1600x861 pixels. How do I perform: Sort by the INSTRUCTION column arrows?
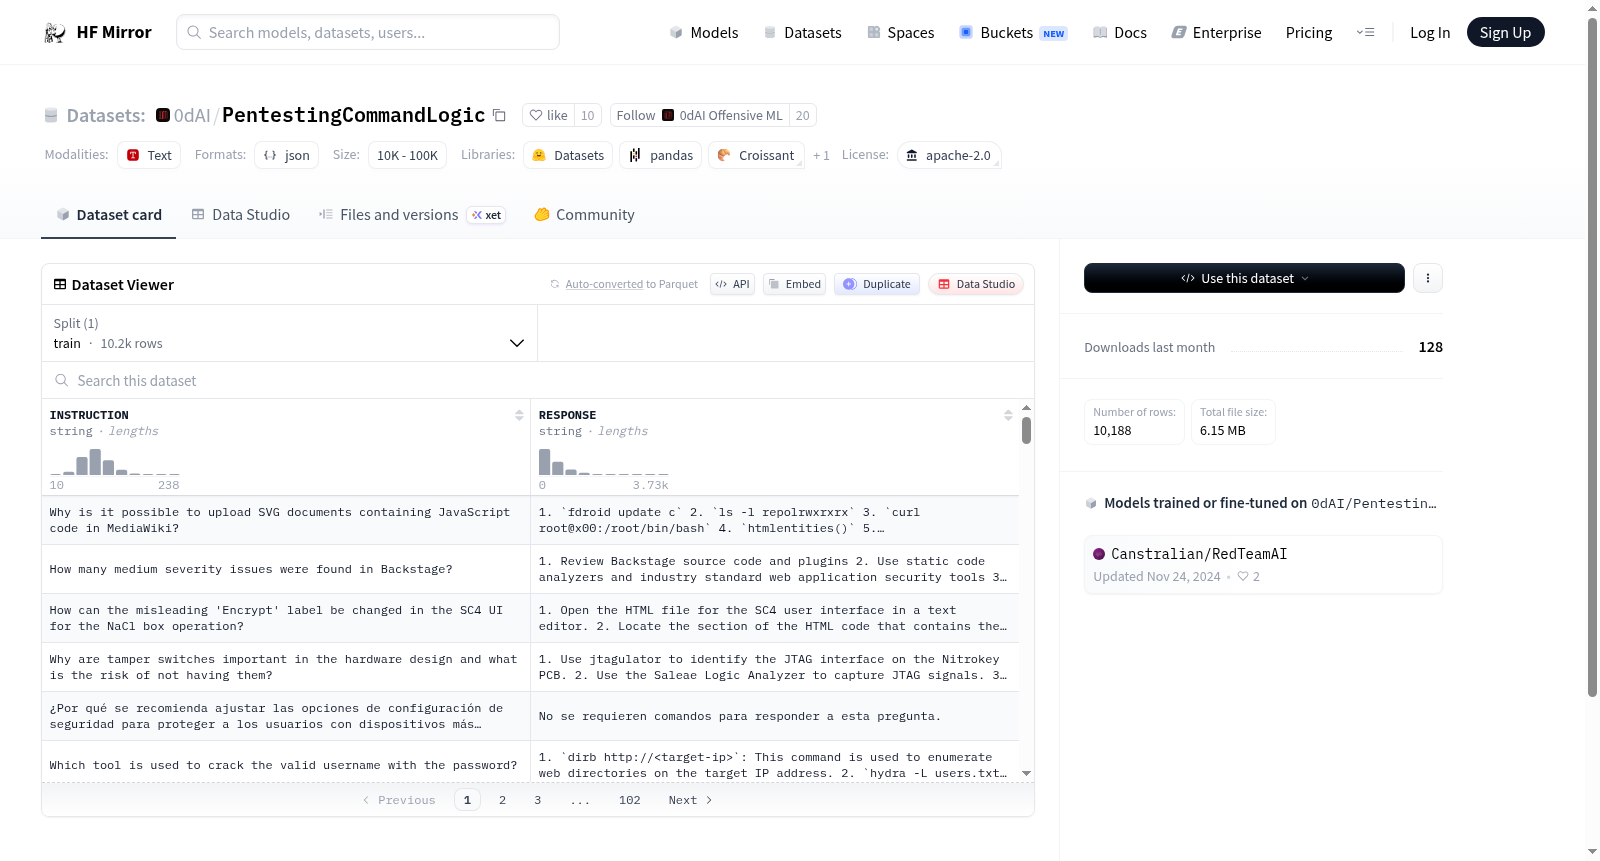coord(519,415)
